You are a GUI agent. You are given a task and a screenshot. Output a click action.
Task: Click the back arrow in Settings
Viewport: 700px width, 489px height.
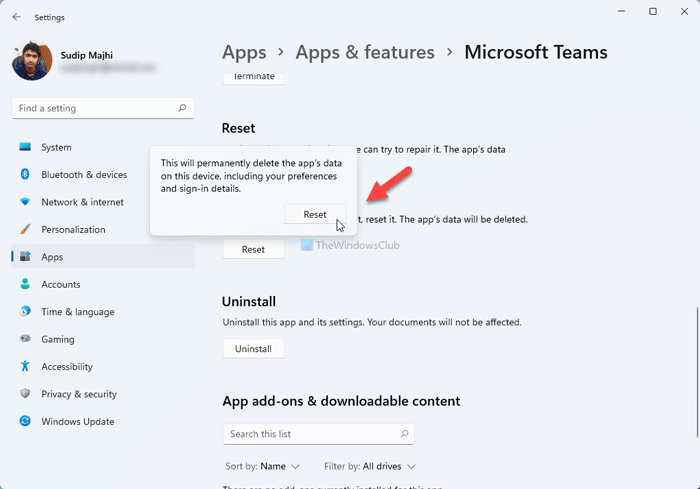[17, 16]
